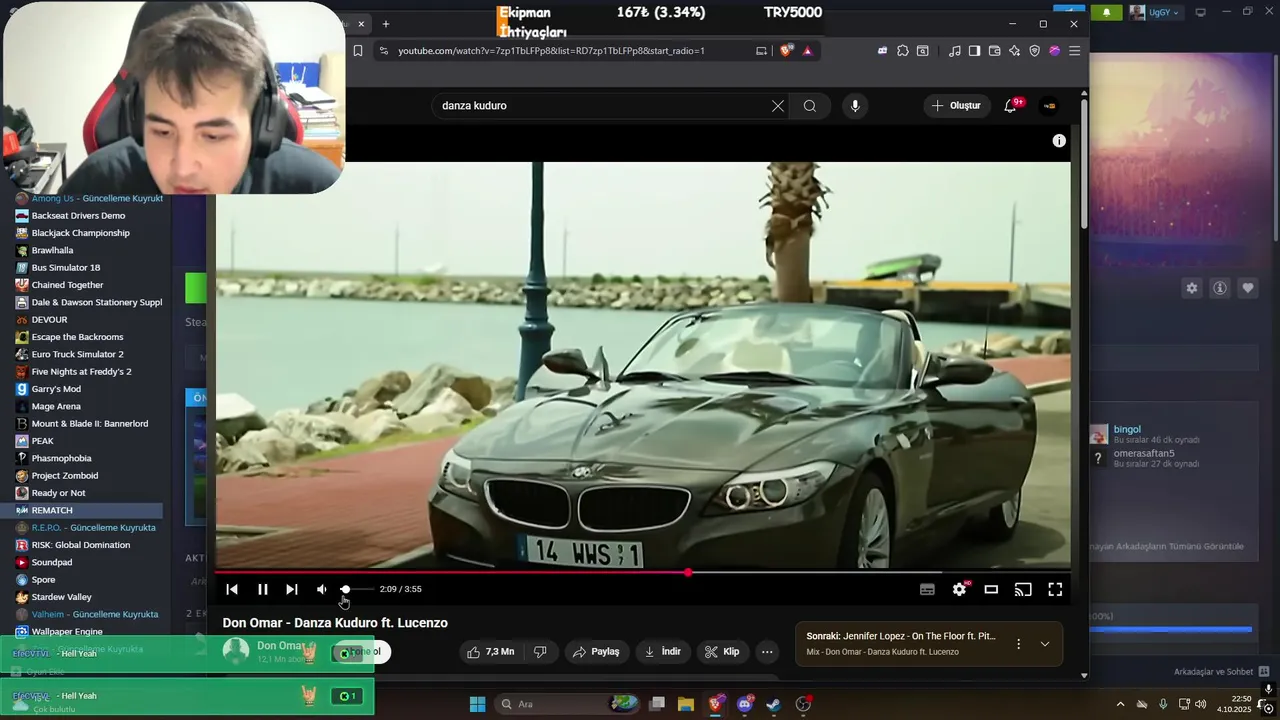This screenshot has width=1280, height=720.
Task: Open more actions three-dot menu
Action: (767, 652)
